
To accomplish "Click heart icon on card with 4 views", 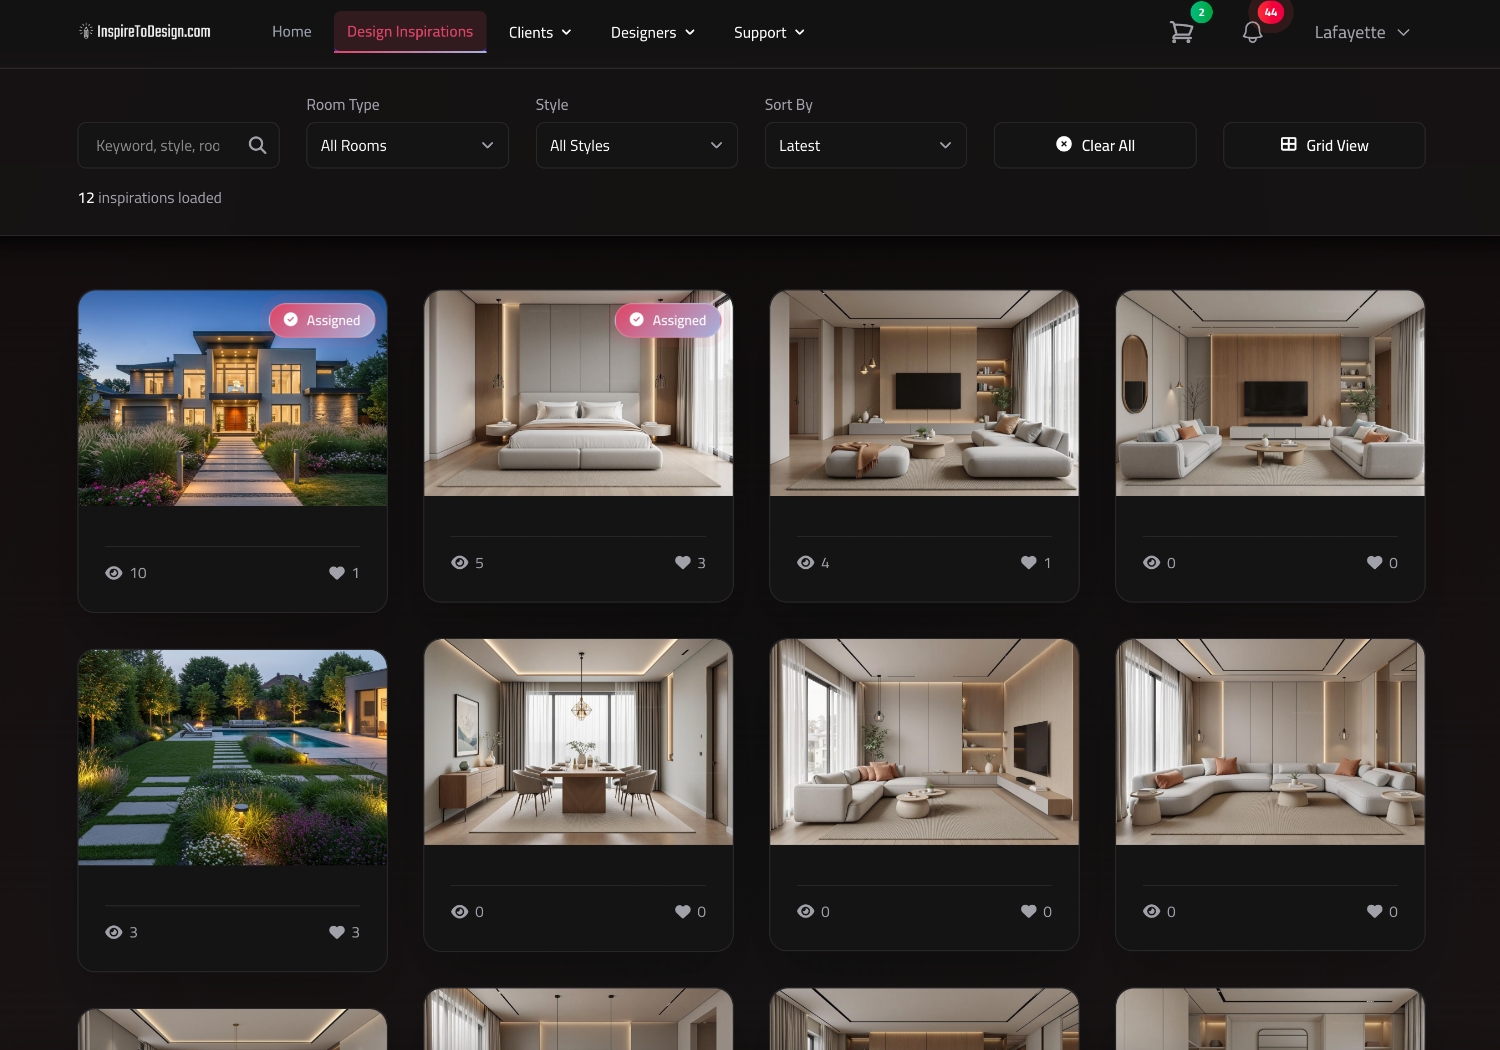I will [x=1029, y=563].
